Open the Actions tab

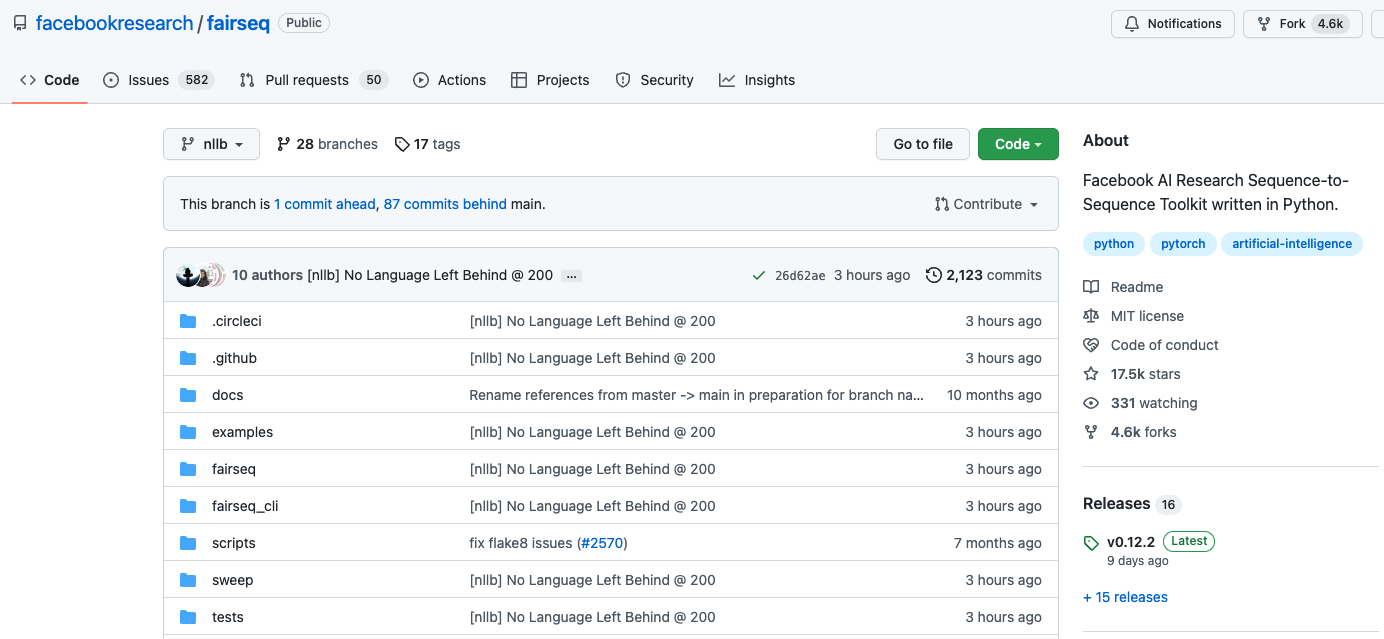tap(450, 80)
